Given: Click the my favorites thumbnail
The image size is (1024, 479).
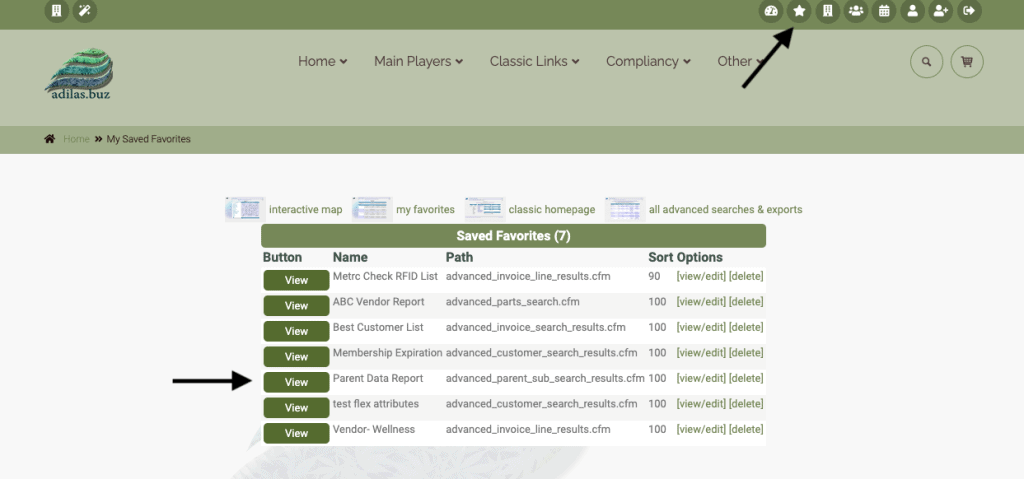Looking at the screenshot, I should [x=372, y=209].
